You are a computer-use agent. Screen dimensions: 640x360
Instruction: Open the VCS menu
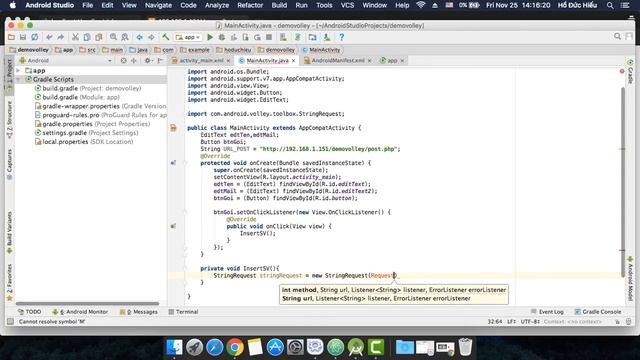point(347,5)
